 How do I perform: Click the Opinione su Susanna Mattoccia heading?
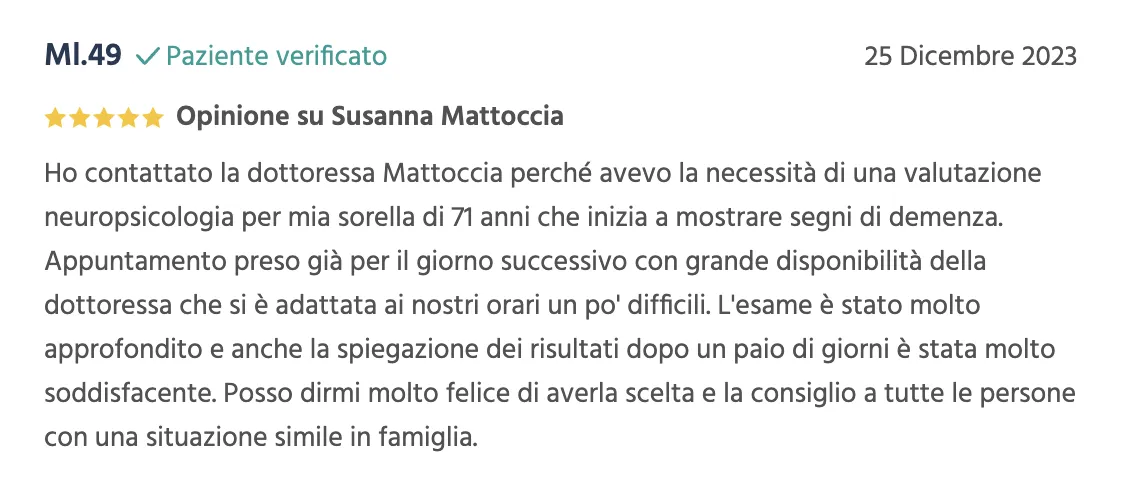[x=370, y=117]
